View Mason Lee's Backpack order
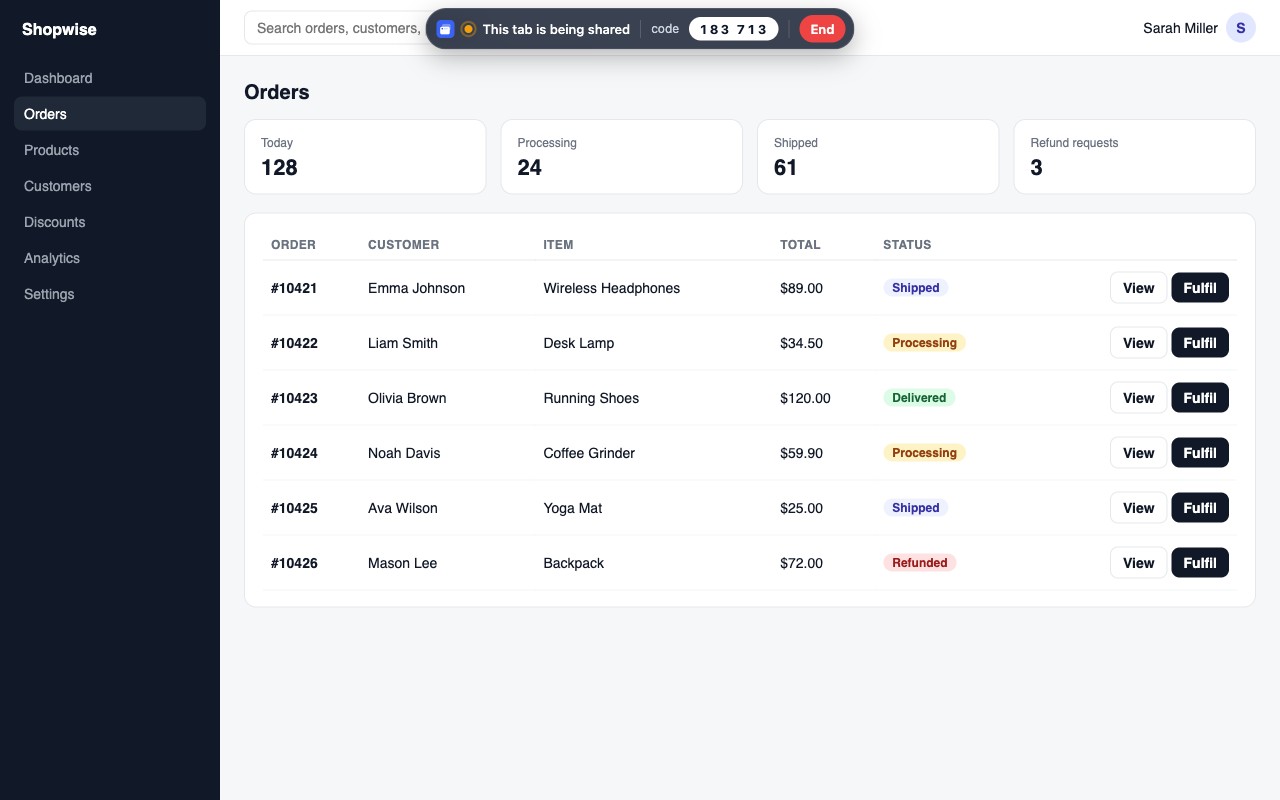Screen dimensions: 1280x800 tap(1138, 563)
